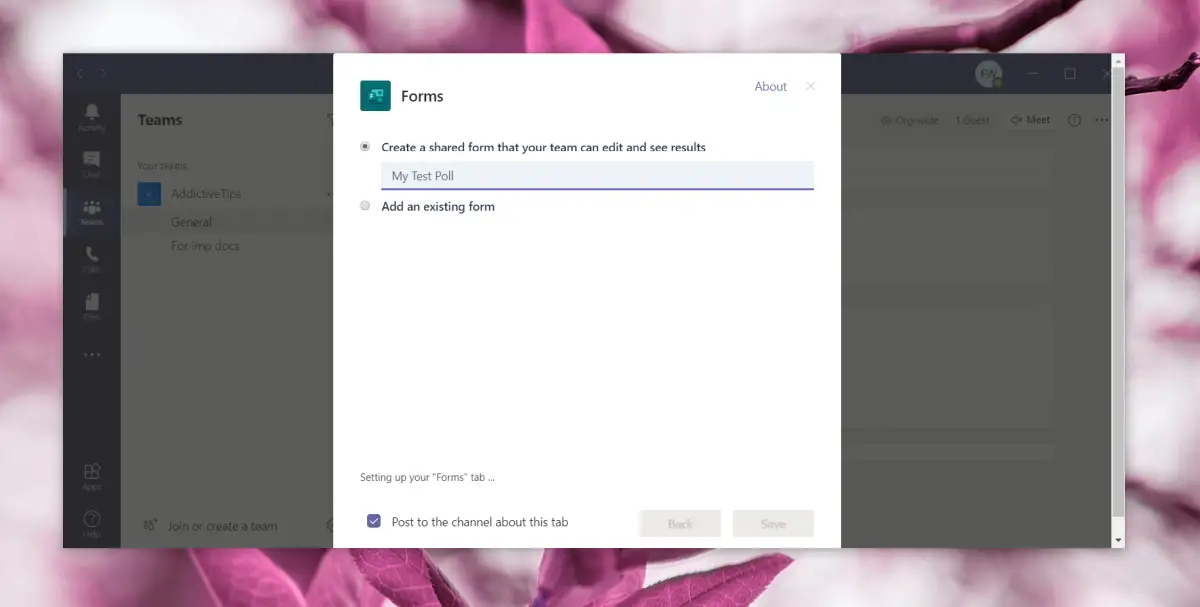Click Setting up your "Forms" tab status text

click(x=427, y=478)
